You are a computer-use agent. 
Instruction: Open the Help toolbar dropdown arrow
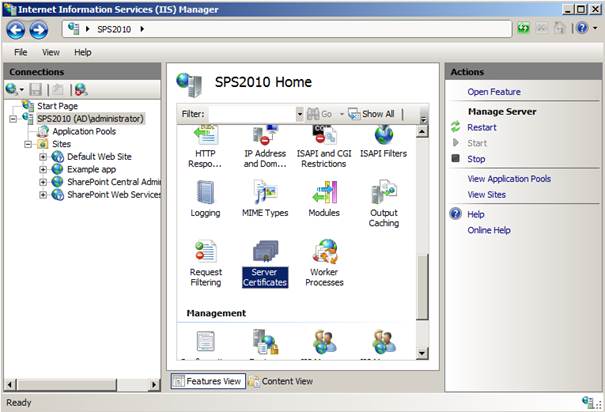tap(595, 28)
